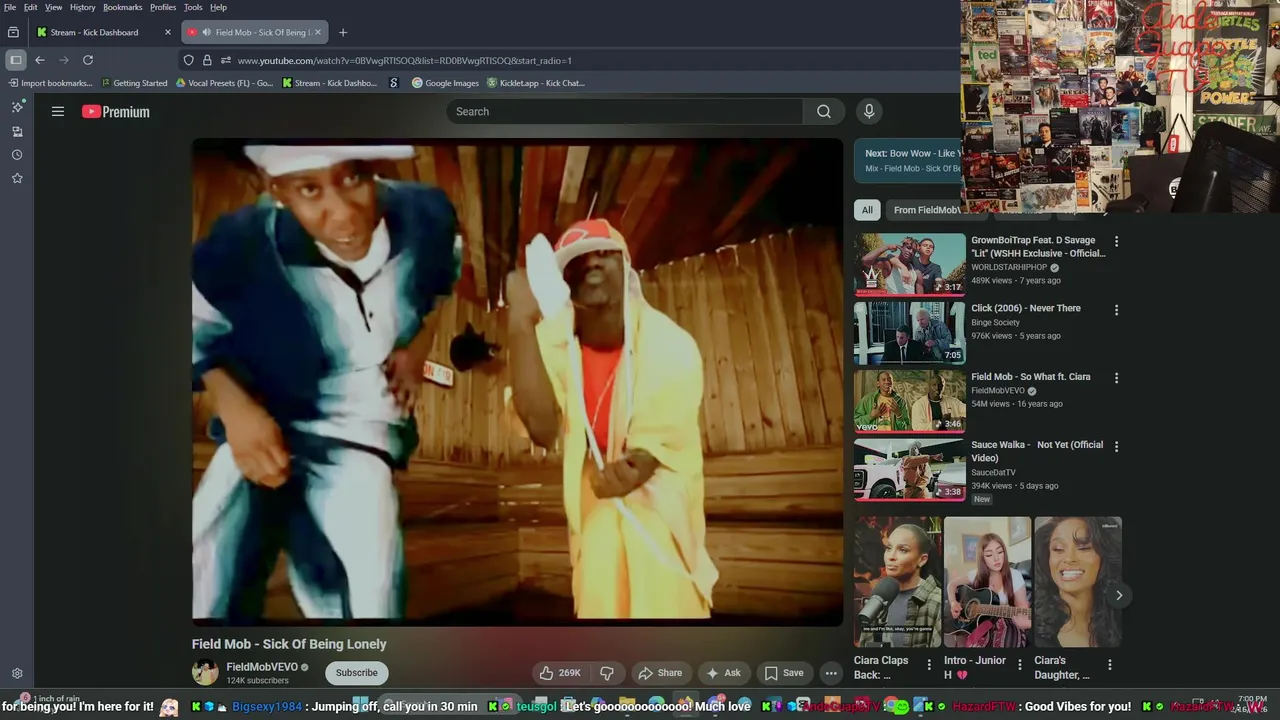
Task: Open the Help menu
Action: click(218, 7)
